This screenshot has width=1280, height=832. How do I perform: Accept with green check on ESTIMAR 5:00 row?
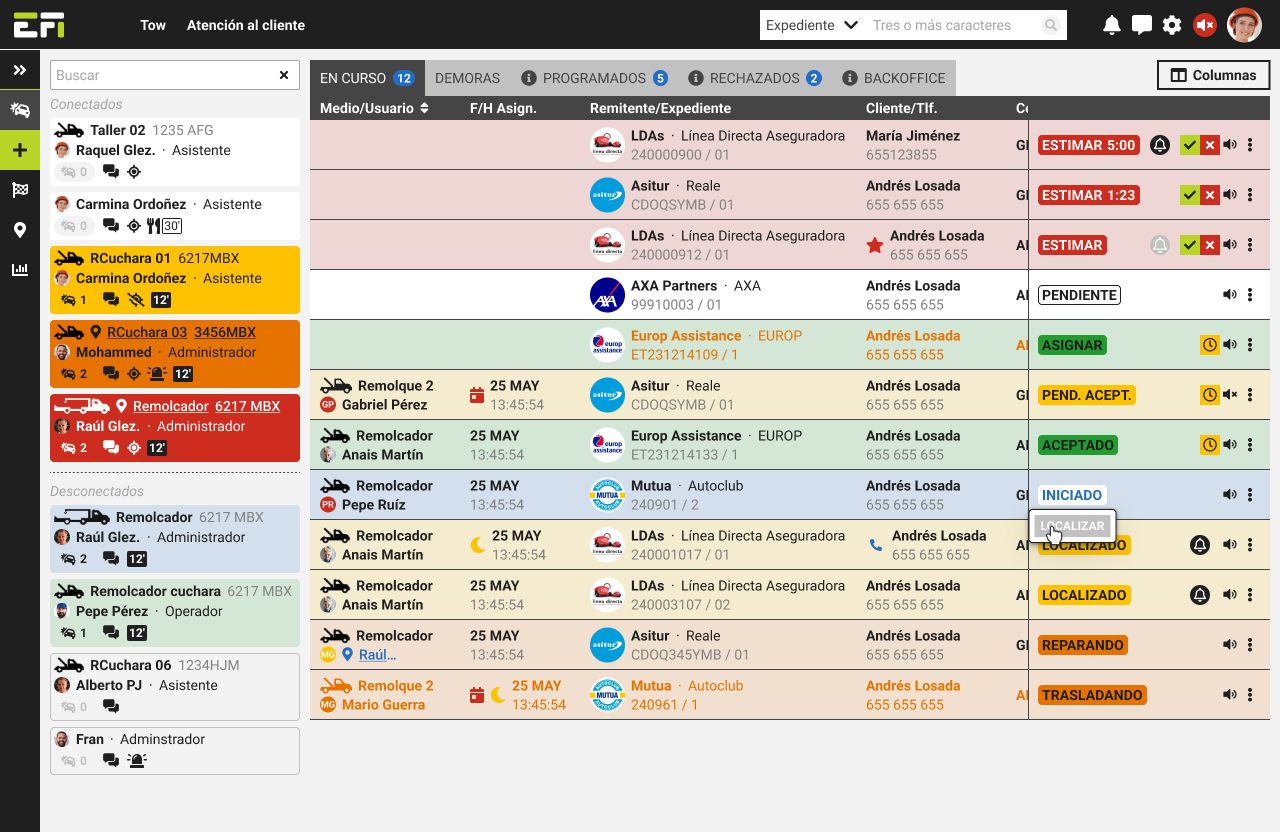click(1189, 145)
